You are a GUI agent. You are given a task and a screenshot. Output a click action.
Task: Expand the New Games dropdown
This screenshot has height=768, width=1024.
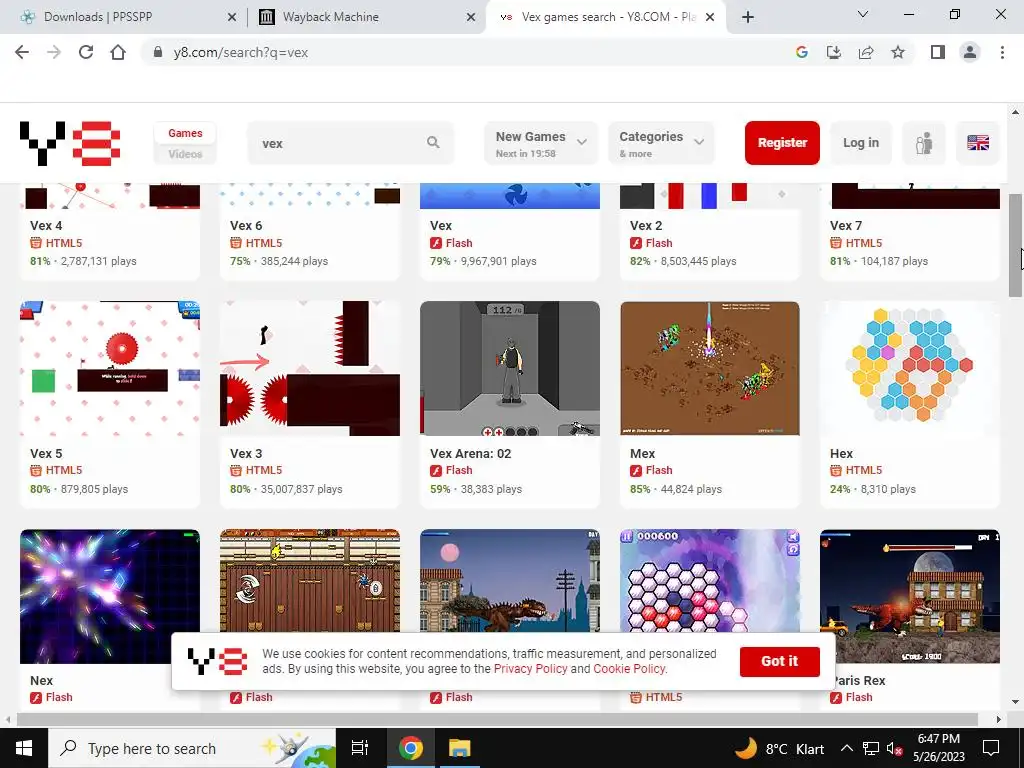pos(541,142)
